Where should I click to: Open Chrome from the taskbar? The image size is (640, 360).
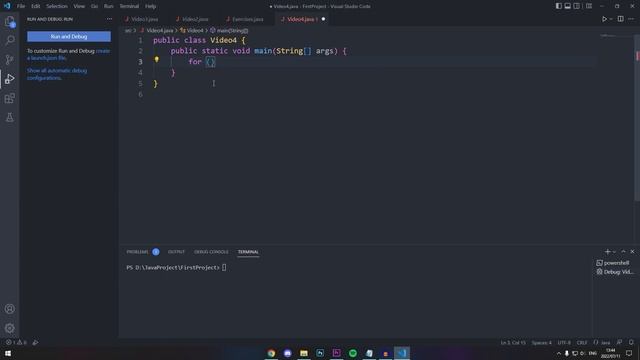[x=271, y=353]
